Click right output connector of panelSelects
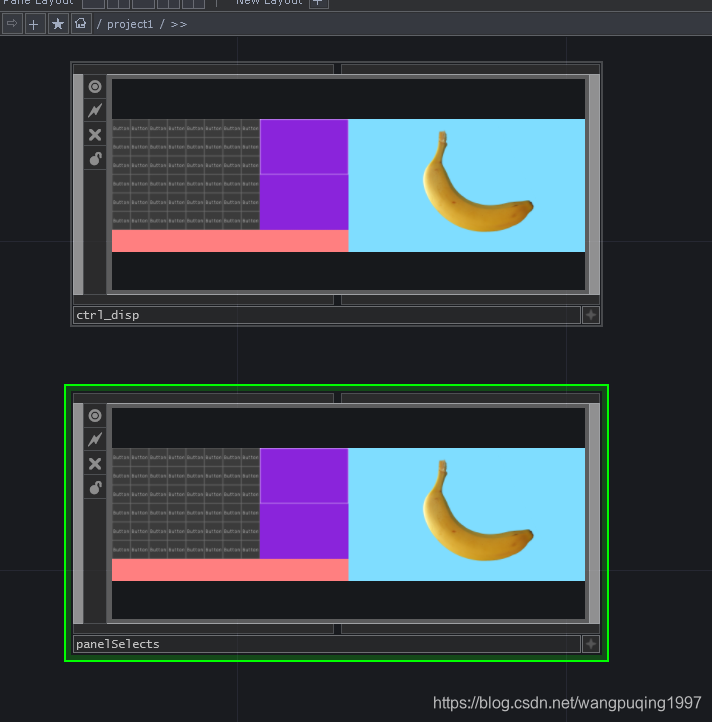Image resolution: width=712 pixels, height=722 pixels. (595, 513)
